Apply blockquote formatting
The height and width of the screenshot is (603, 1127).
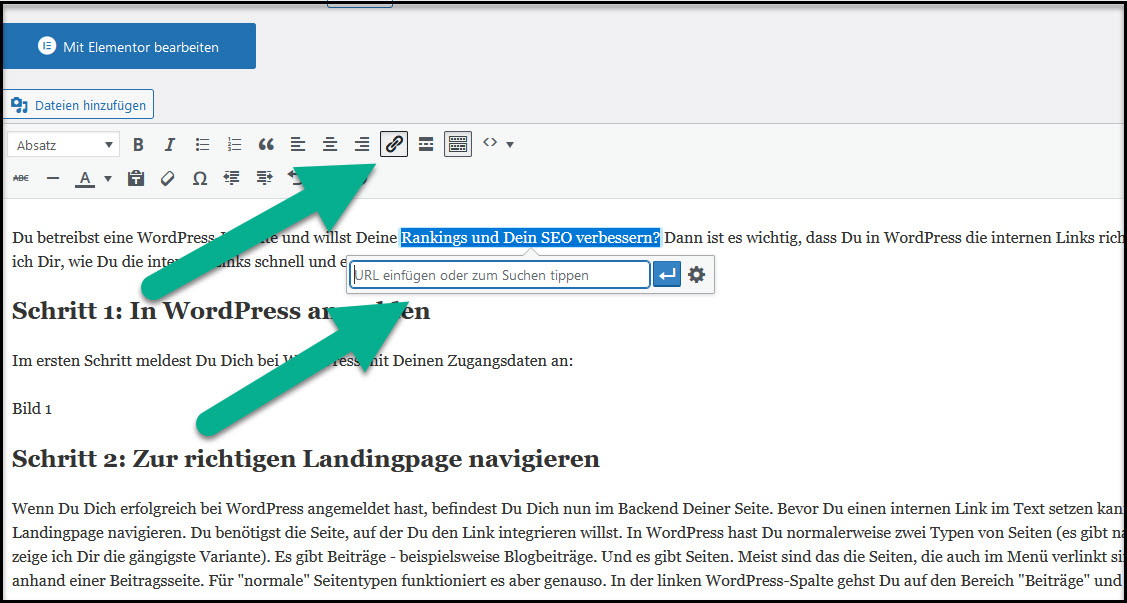pyautogui.click(x=266, y=145)
